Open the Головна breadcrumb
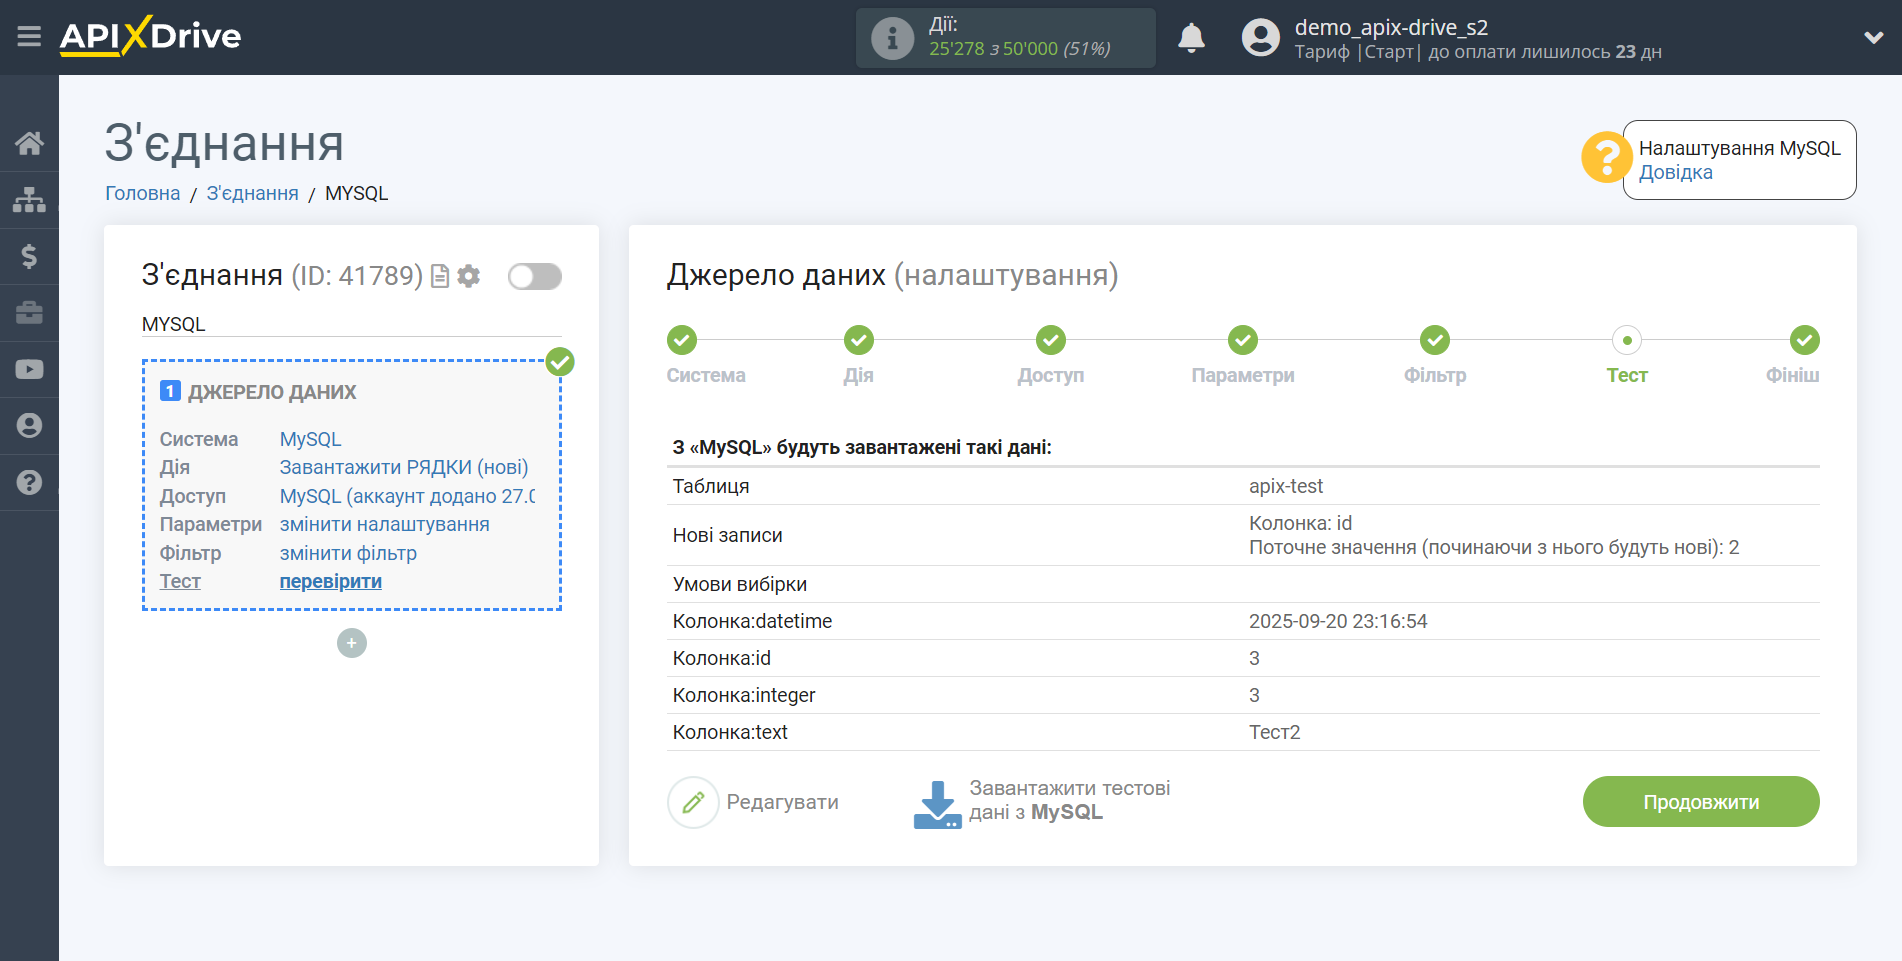This screenshot has width=1902, height=961. 143,193
